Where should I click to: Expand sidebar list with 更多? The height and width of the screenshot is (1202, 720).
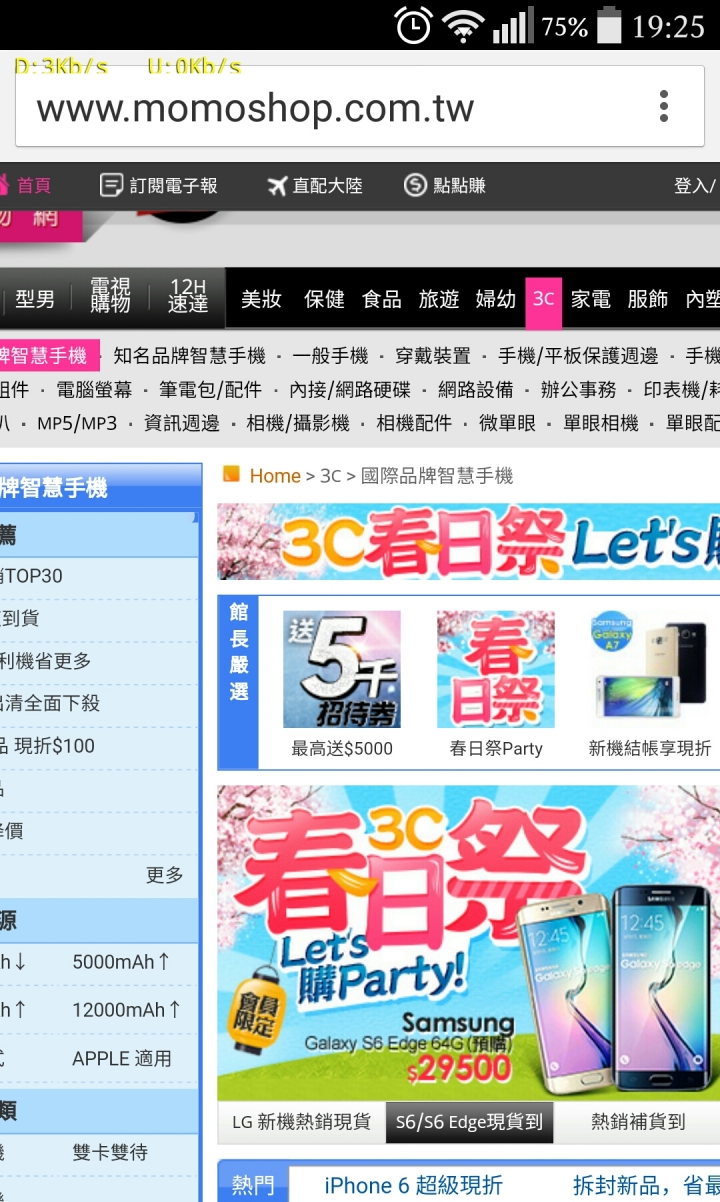165,875
